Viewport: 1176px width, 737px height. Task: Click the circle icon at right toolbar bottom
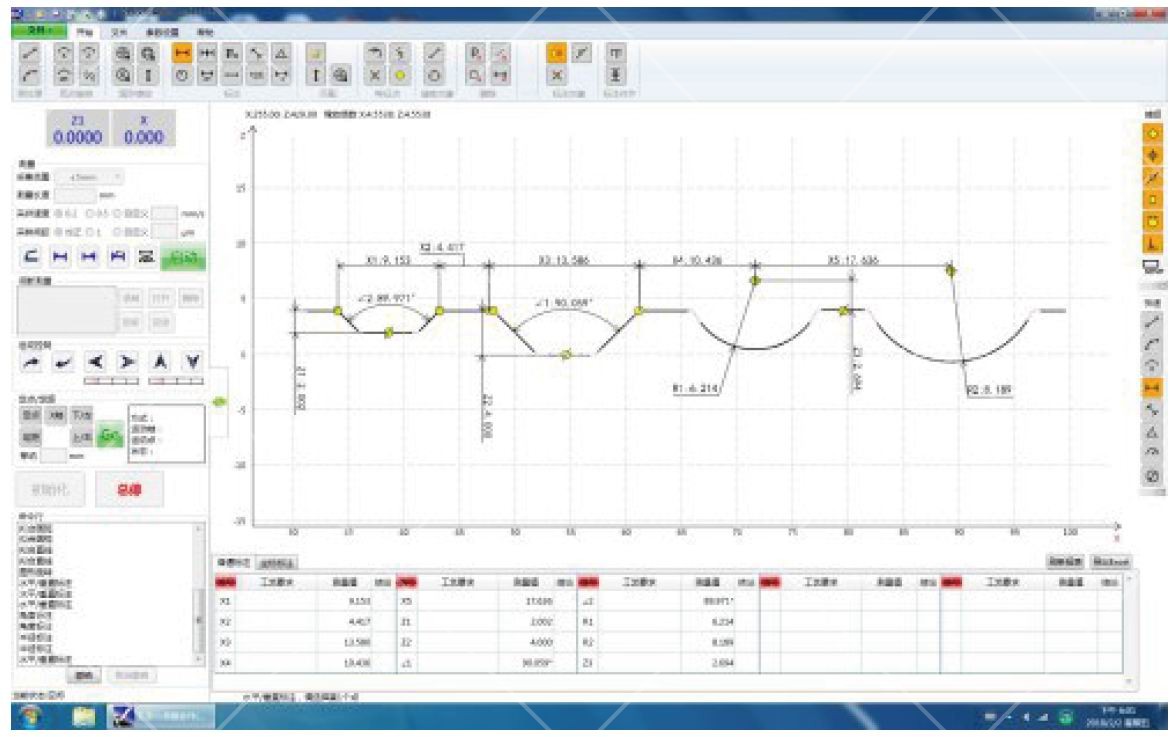(1153, 476)
